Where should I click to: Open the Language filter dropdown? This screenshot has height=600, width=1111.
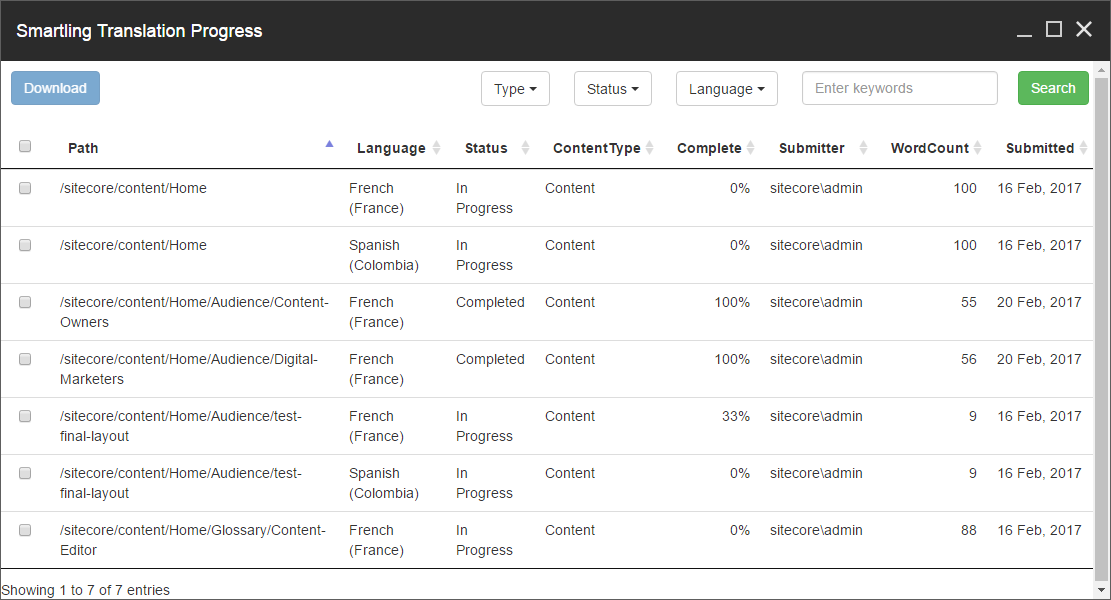tap(726, 89)
